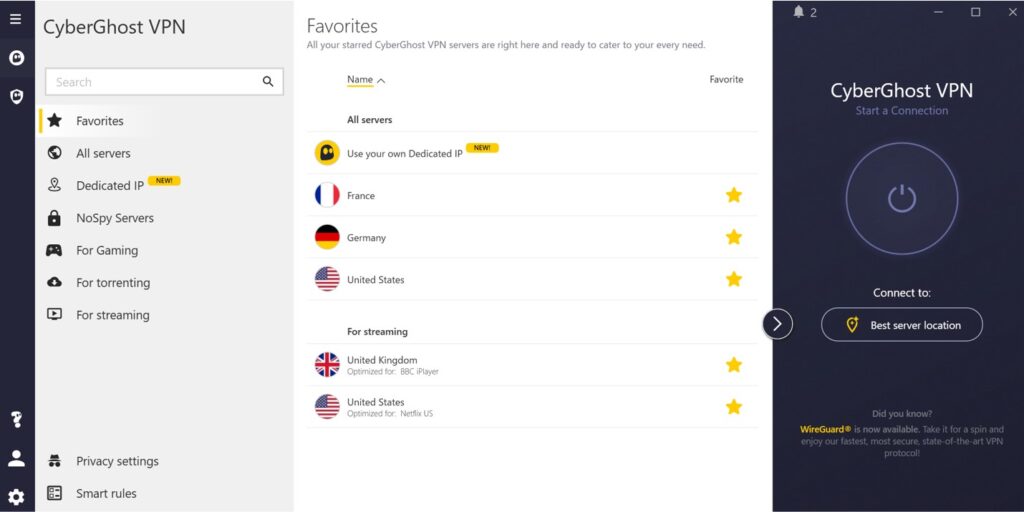Remove Germany from favorites via star
The image size is (1024, 512).
[x=734, y=237]
